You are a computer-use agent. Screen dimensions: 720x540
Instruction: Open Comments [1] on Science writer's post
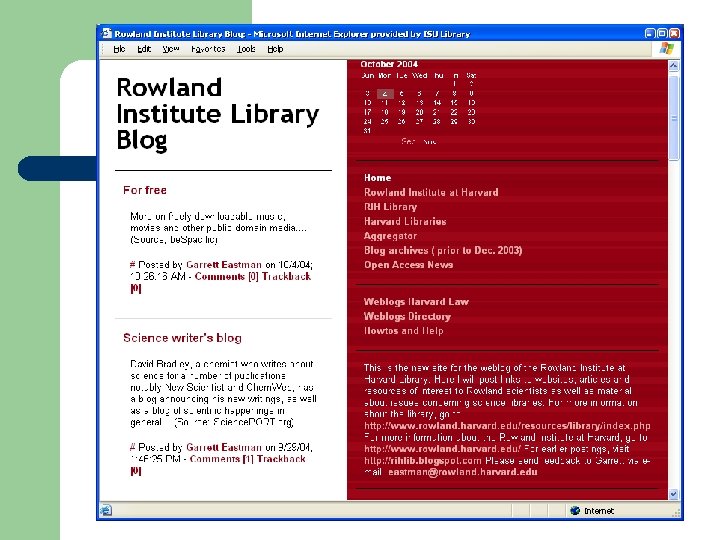(x=221, y=459)
